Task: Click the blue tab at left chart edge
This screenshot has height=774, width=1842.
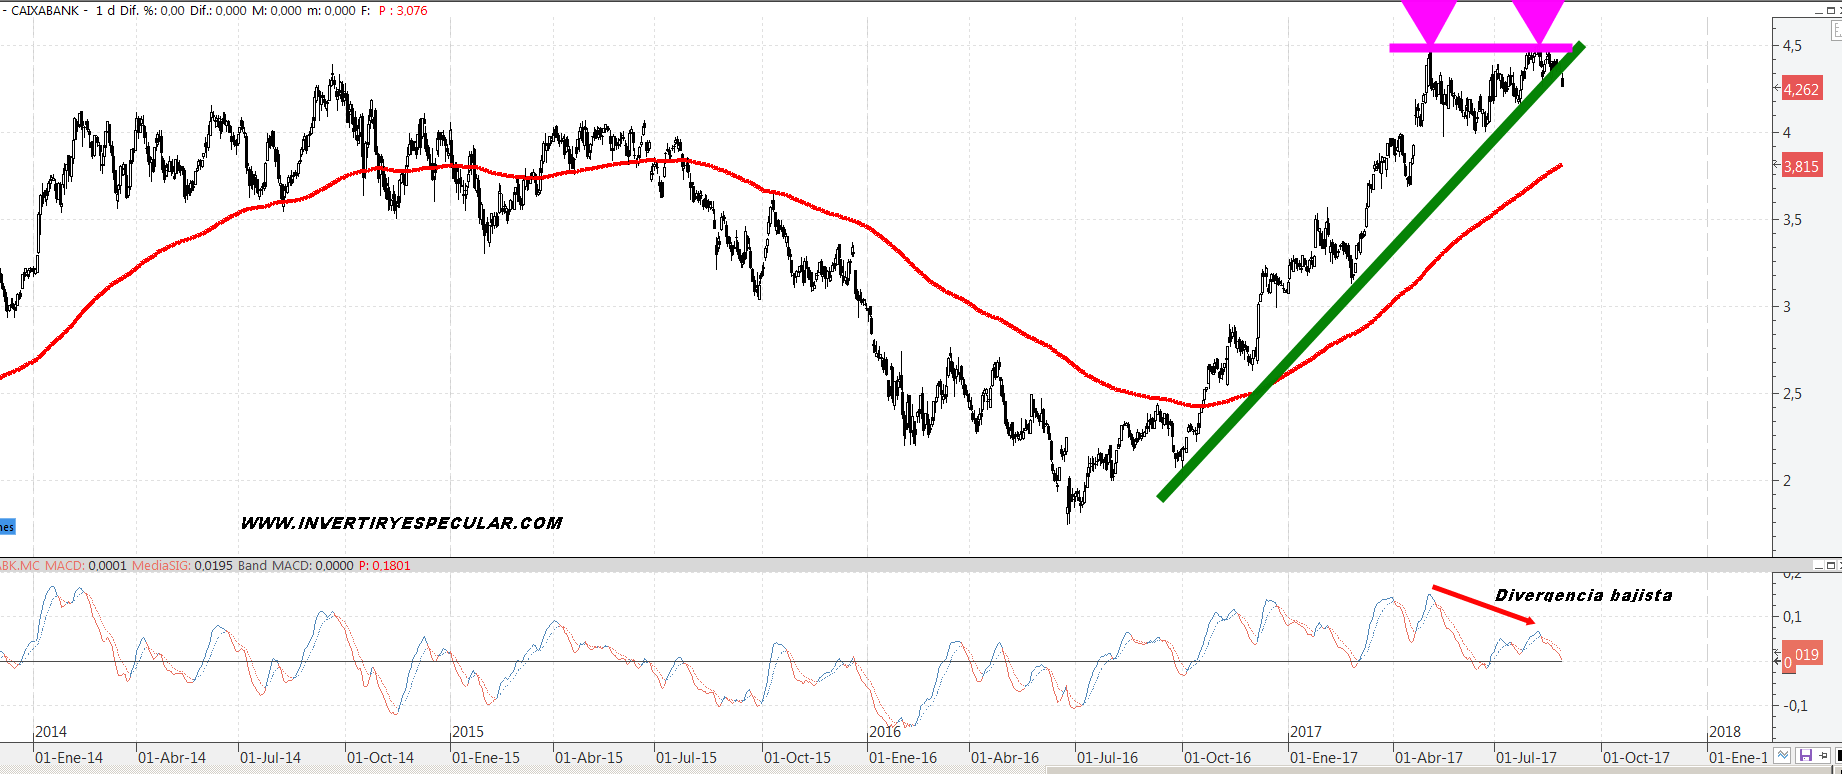Action: coord(7,527)
